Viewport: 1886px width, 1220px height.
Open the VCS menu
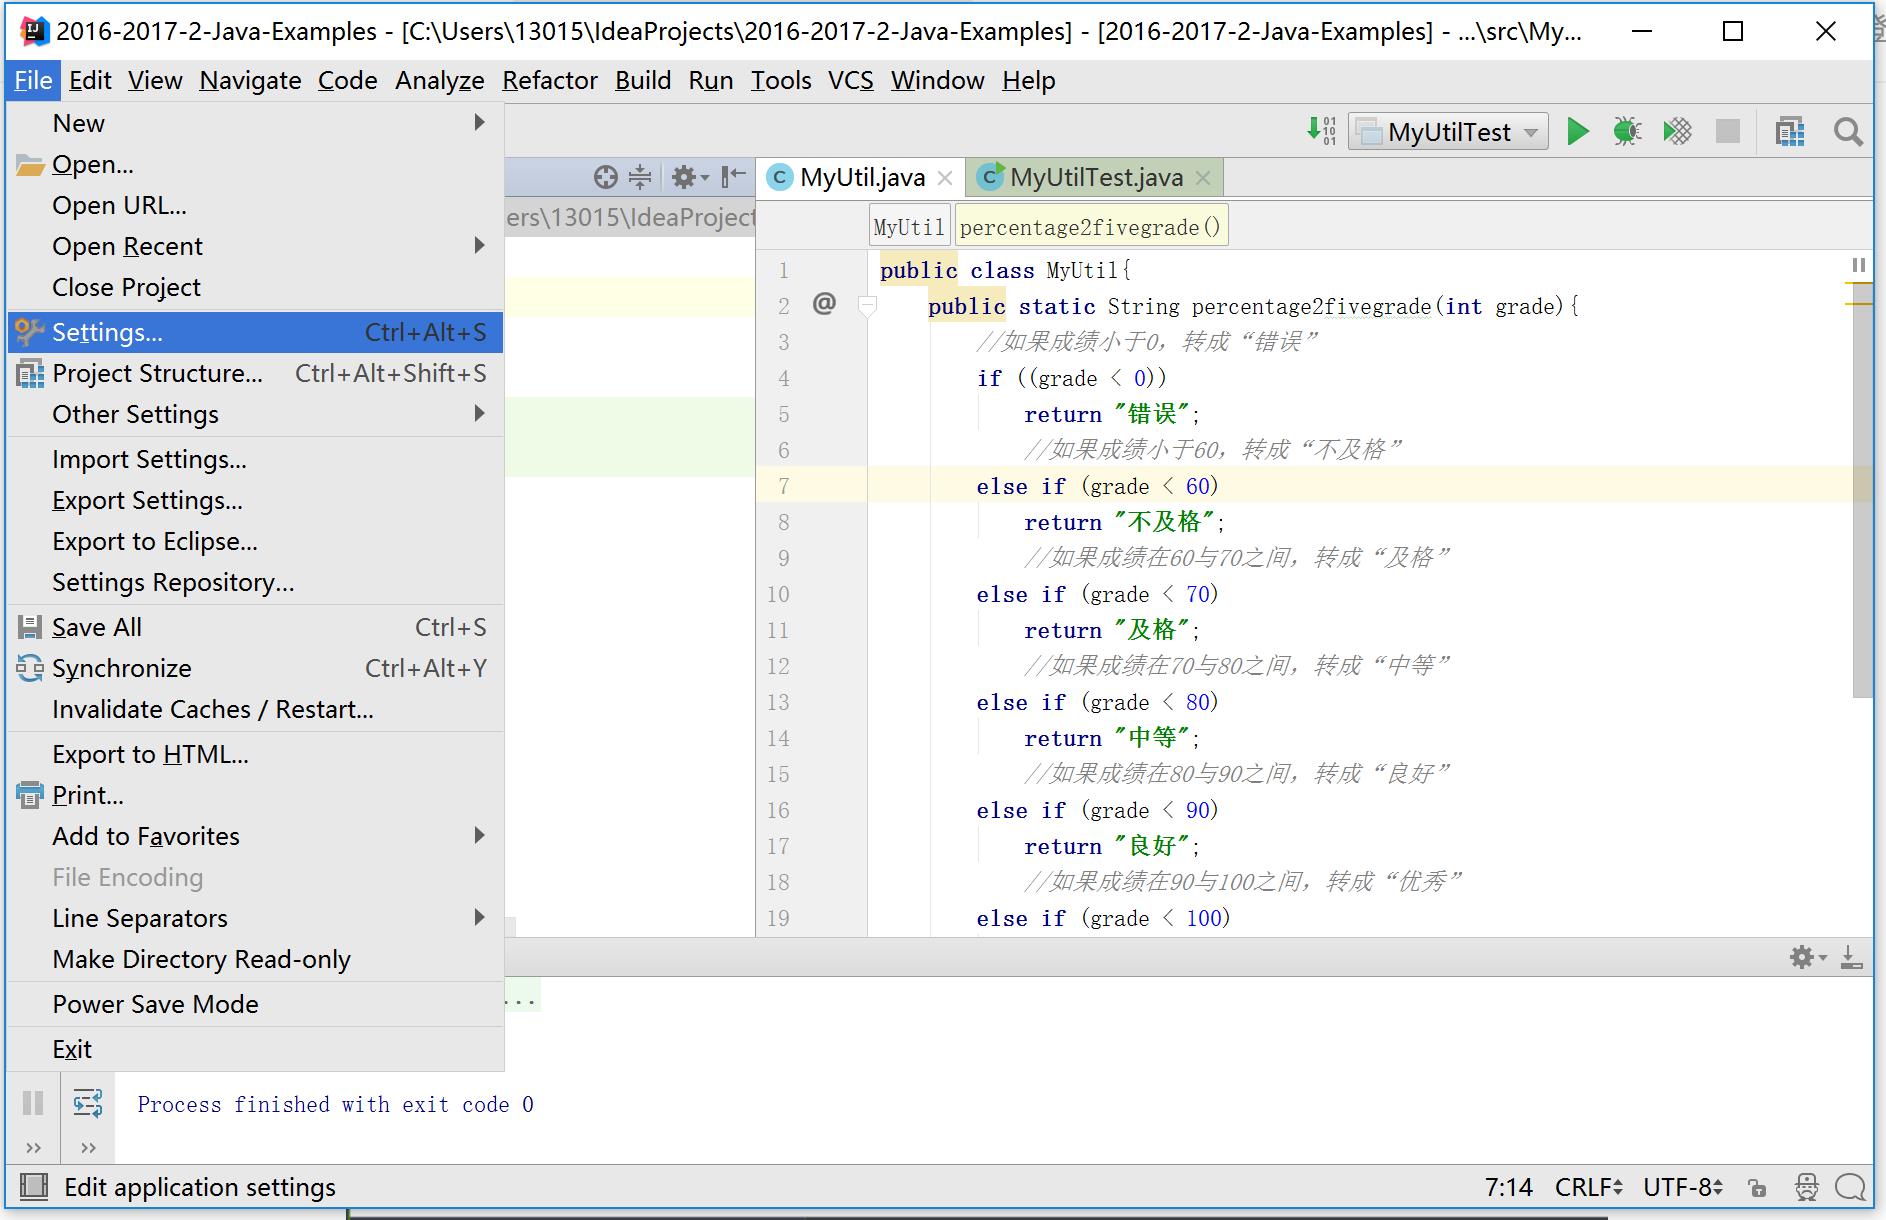click(x=851, y=80)
